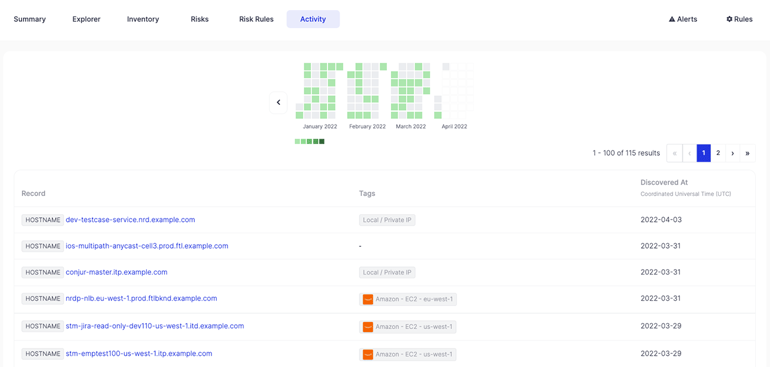Open the Explorer tab
Screen dimensions: 770x367
coord(86,19)
